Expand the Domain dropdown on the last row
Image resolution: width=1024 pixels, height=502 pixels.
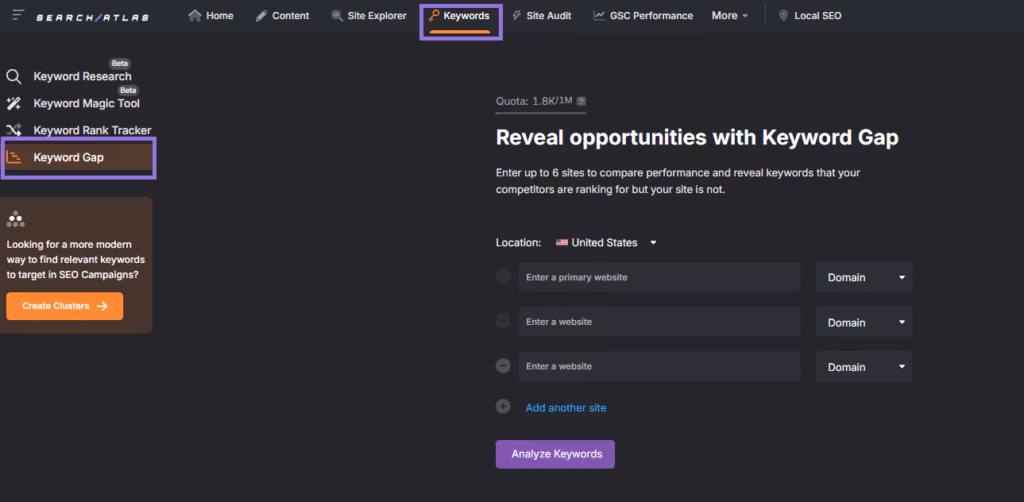pos(864,367)
